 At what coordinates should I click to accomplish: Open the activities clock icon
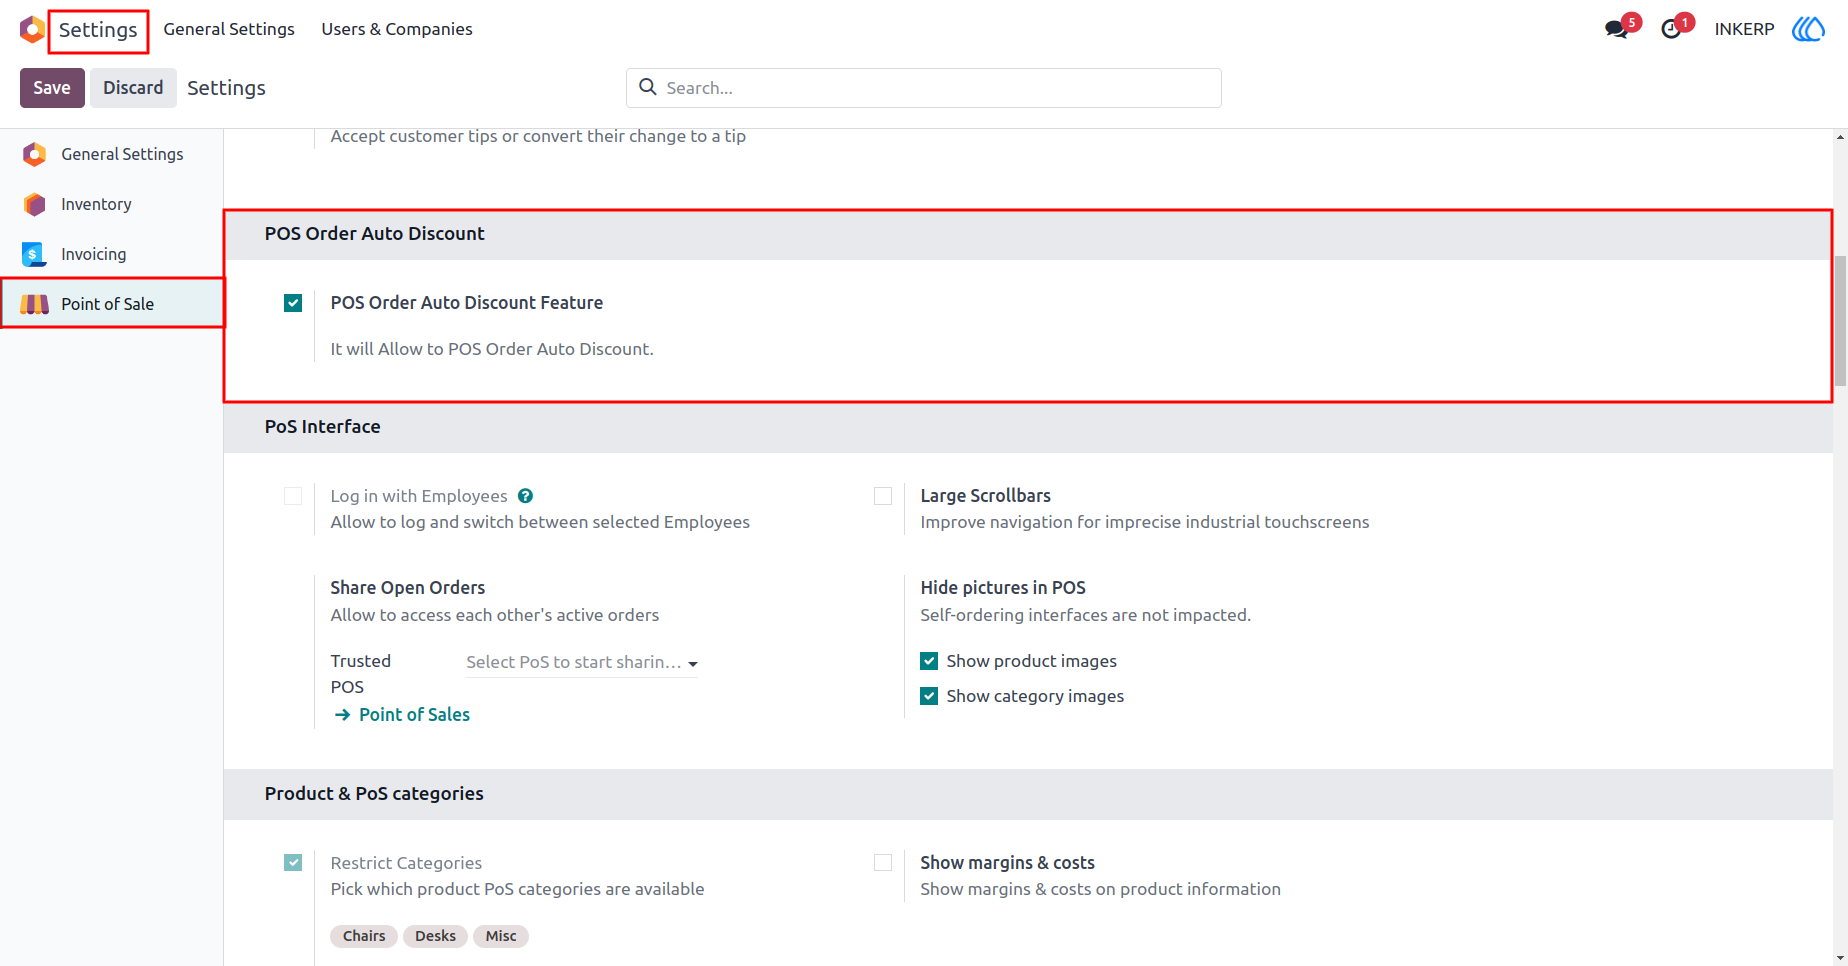1671,29
